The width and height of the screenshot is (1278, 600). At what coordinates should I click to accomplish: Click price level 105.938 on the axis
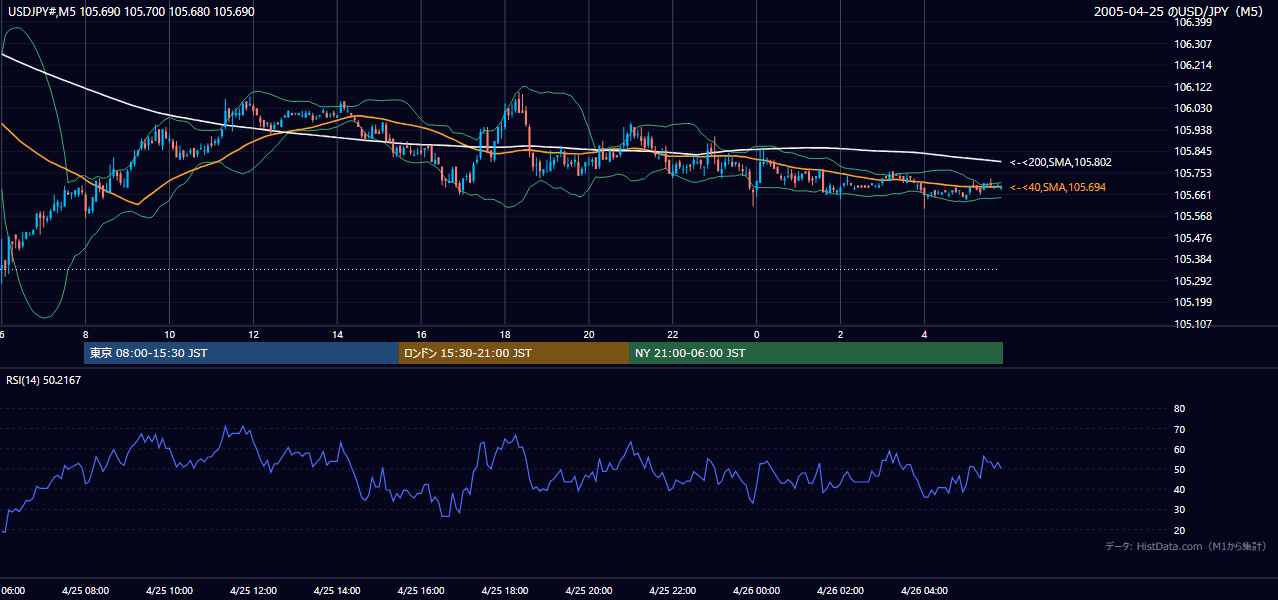coord(1194,130)
